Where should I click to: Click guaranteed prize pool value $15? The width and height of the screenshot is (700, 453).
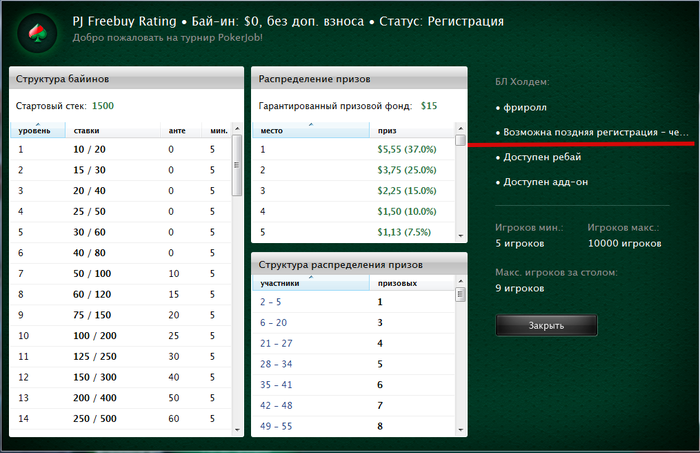[x=429, y=106]
